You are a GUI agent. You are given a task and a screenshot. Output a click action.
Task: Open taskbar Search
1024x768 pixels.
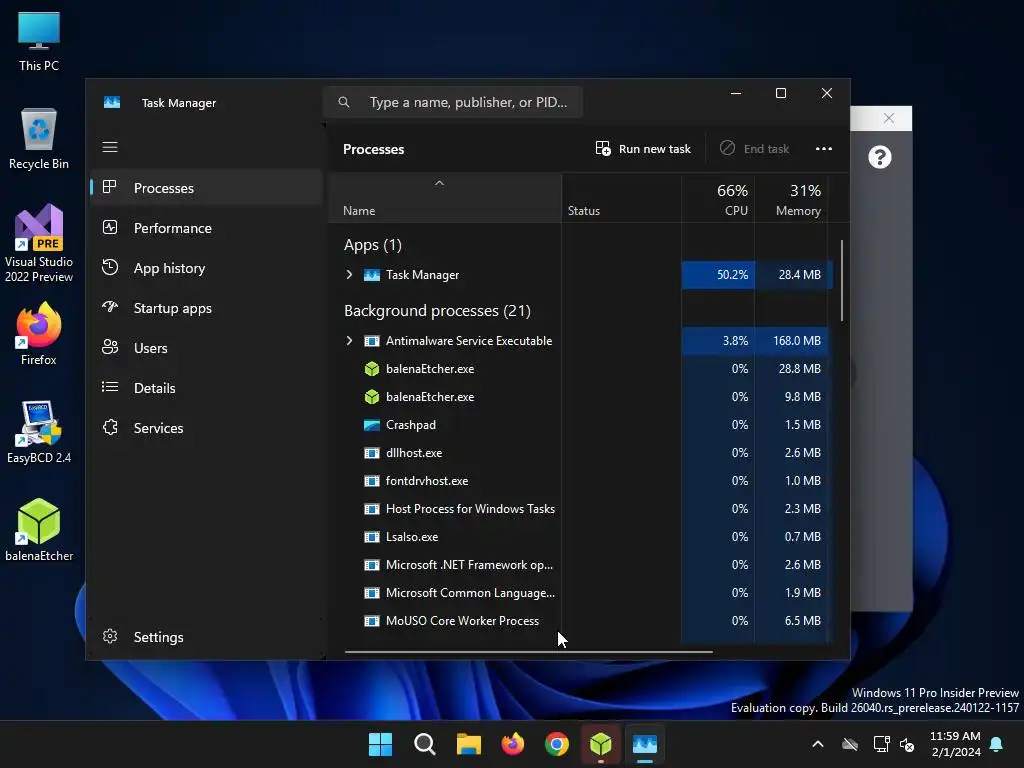424,744
